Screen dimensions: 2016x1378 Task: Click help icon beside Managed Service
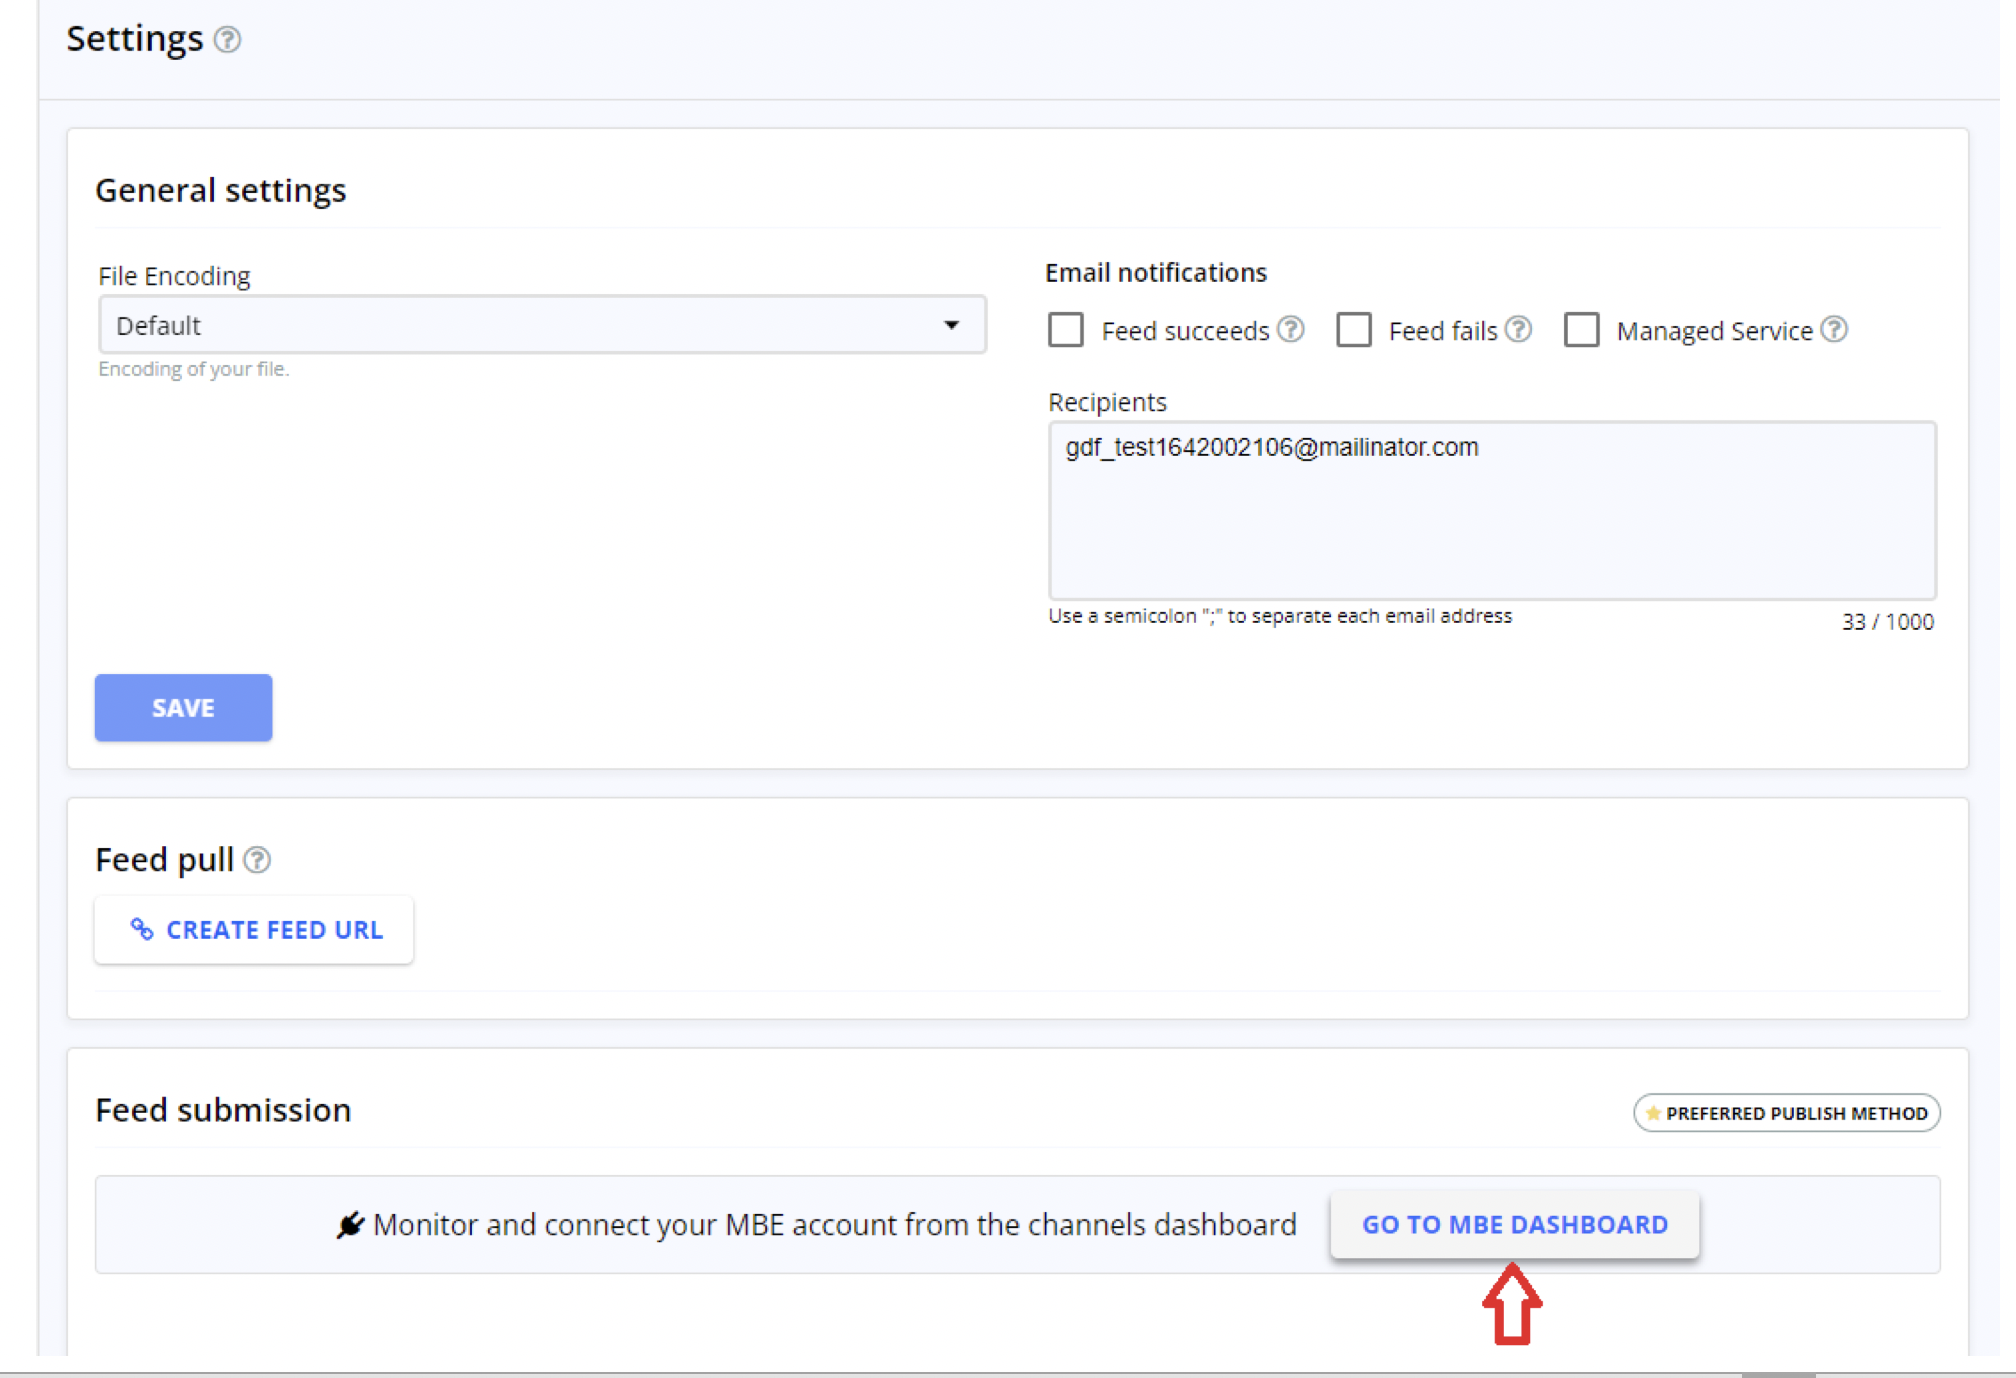click(1834, 329)
